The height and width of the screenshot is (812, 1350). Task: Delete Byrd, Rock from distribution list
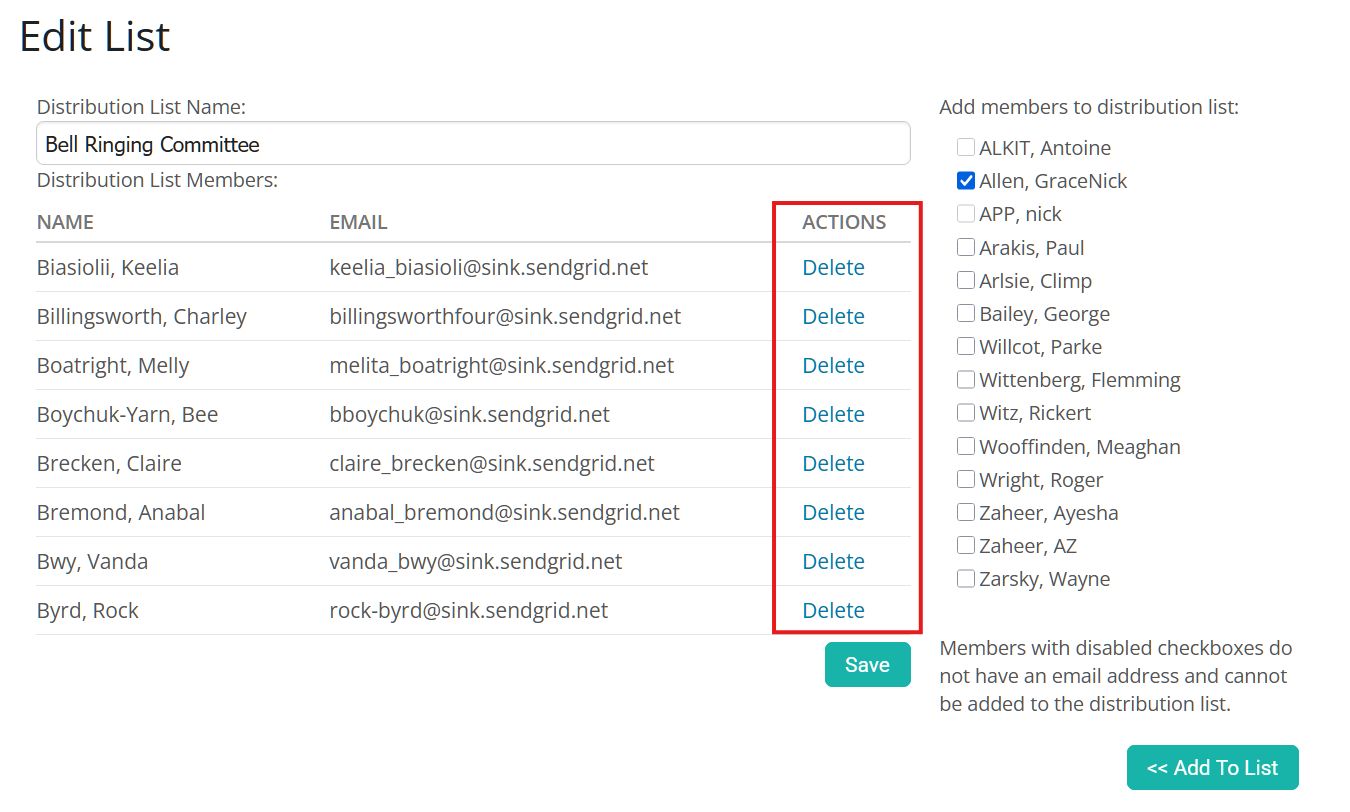point(833,611)
